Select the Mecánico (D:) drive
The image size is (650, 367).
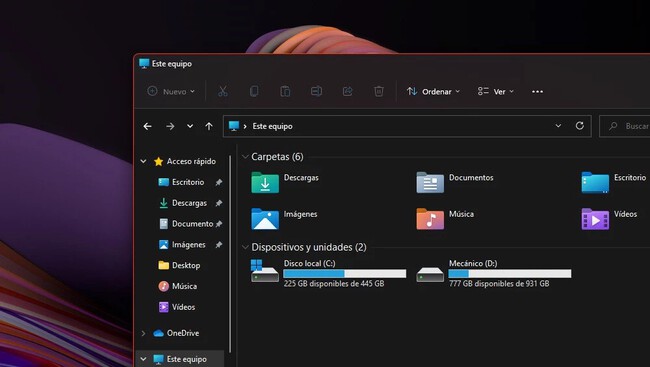coord(493,273)
